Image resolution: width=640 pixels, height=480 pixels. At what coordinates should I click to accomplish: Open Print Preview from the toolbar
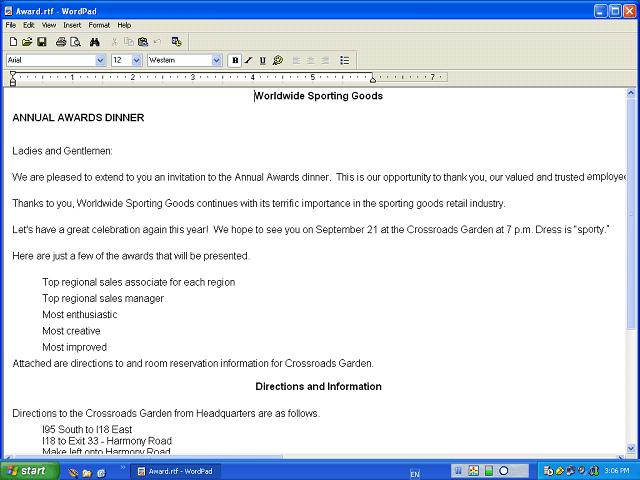[76, 42]
